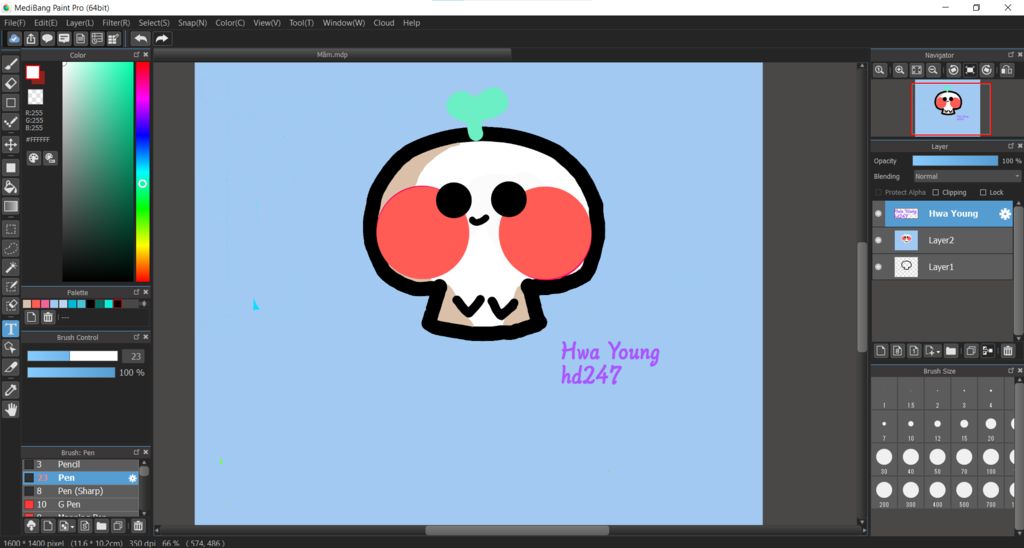Enable the Lock checkbox
The image size is (1024, 548).
pyautogui.click(x=983, y=193)
